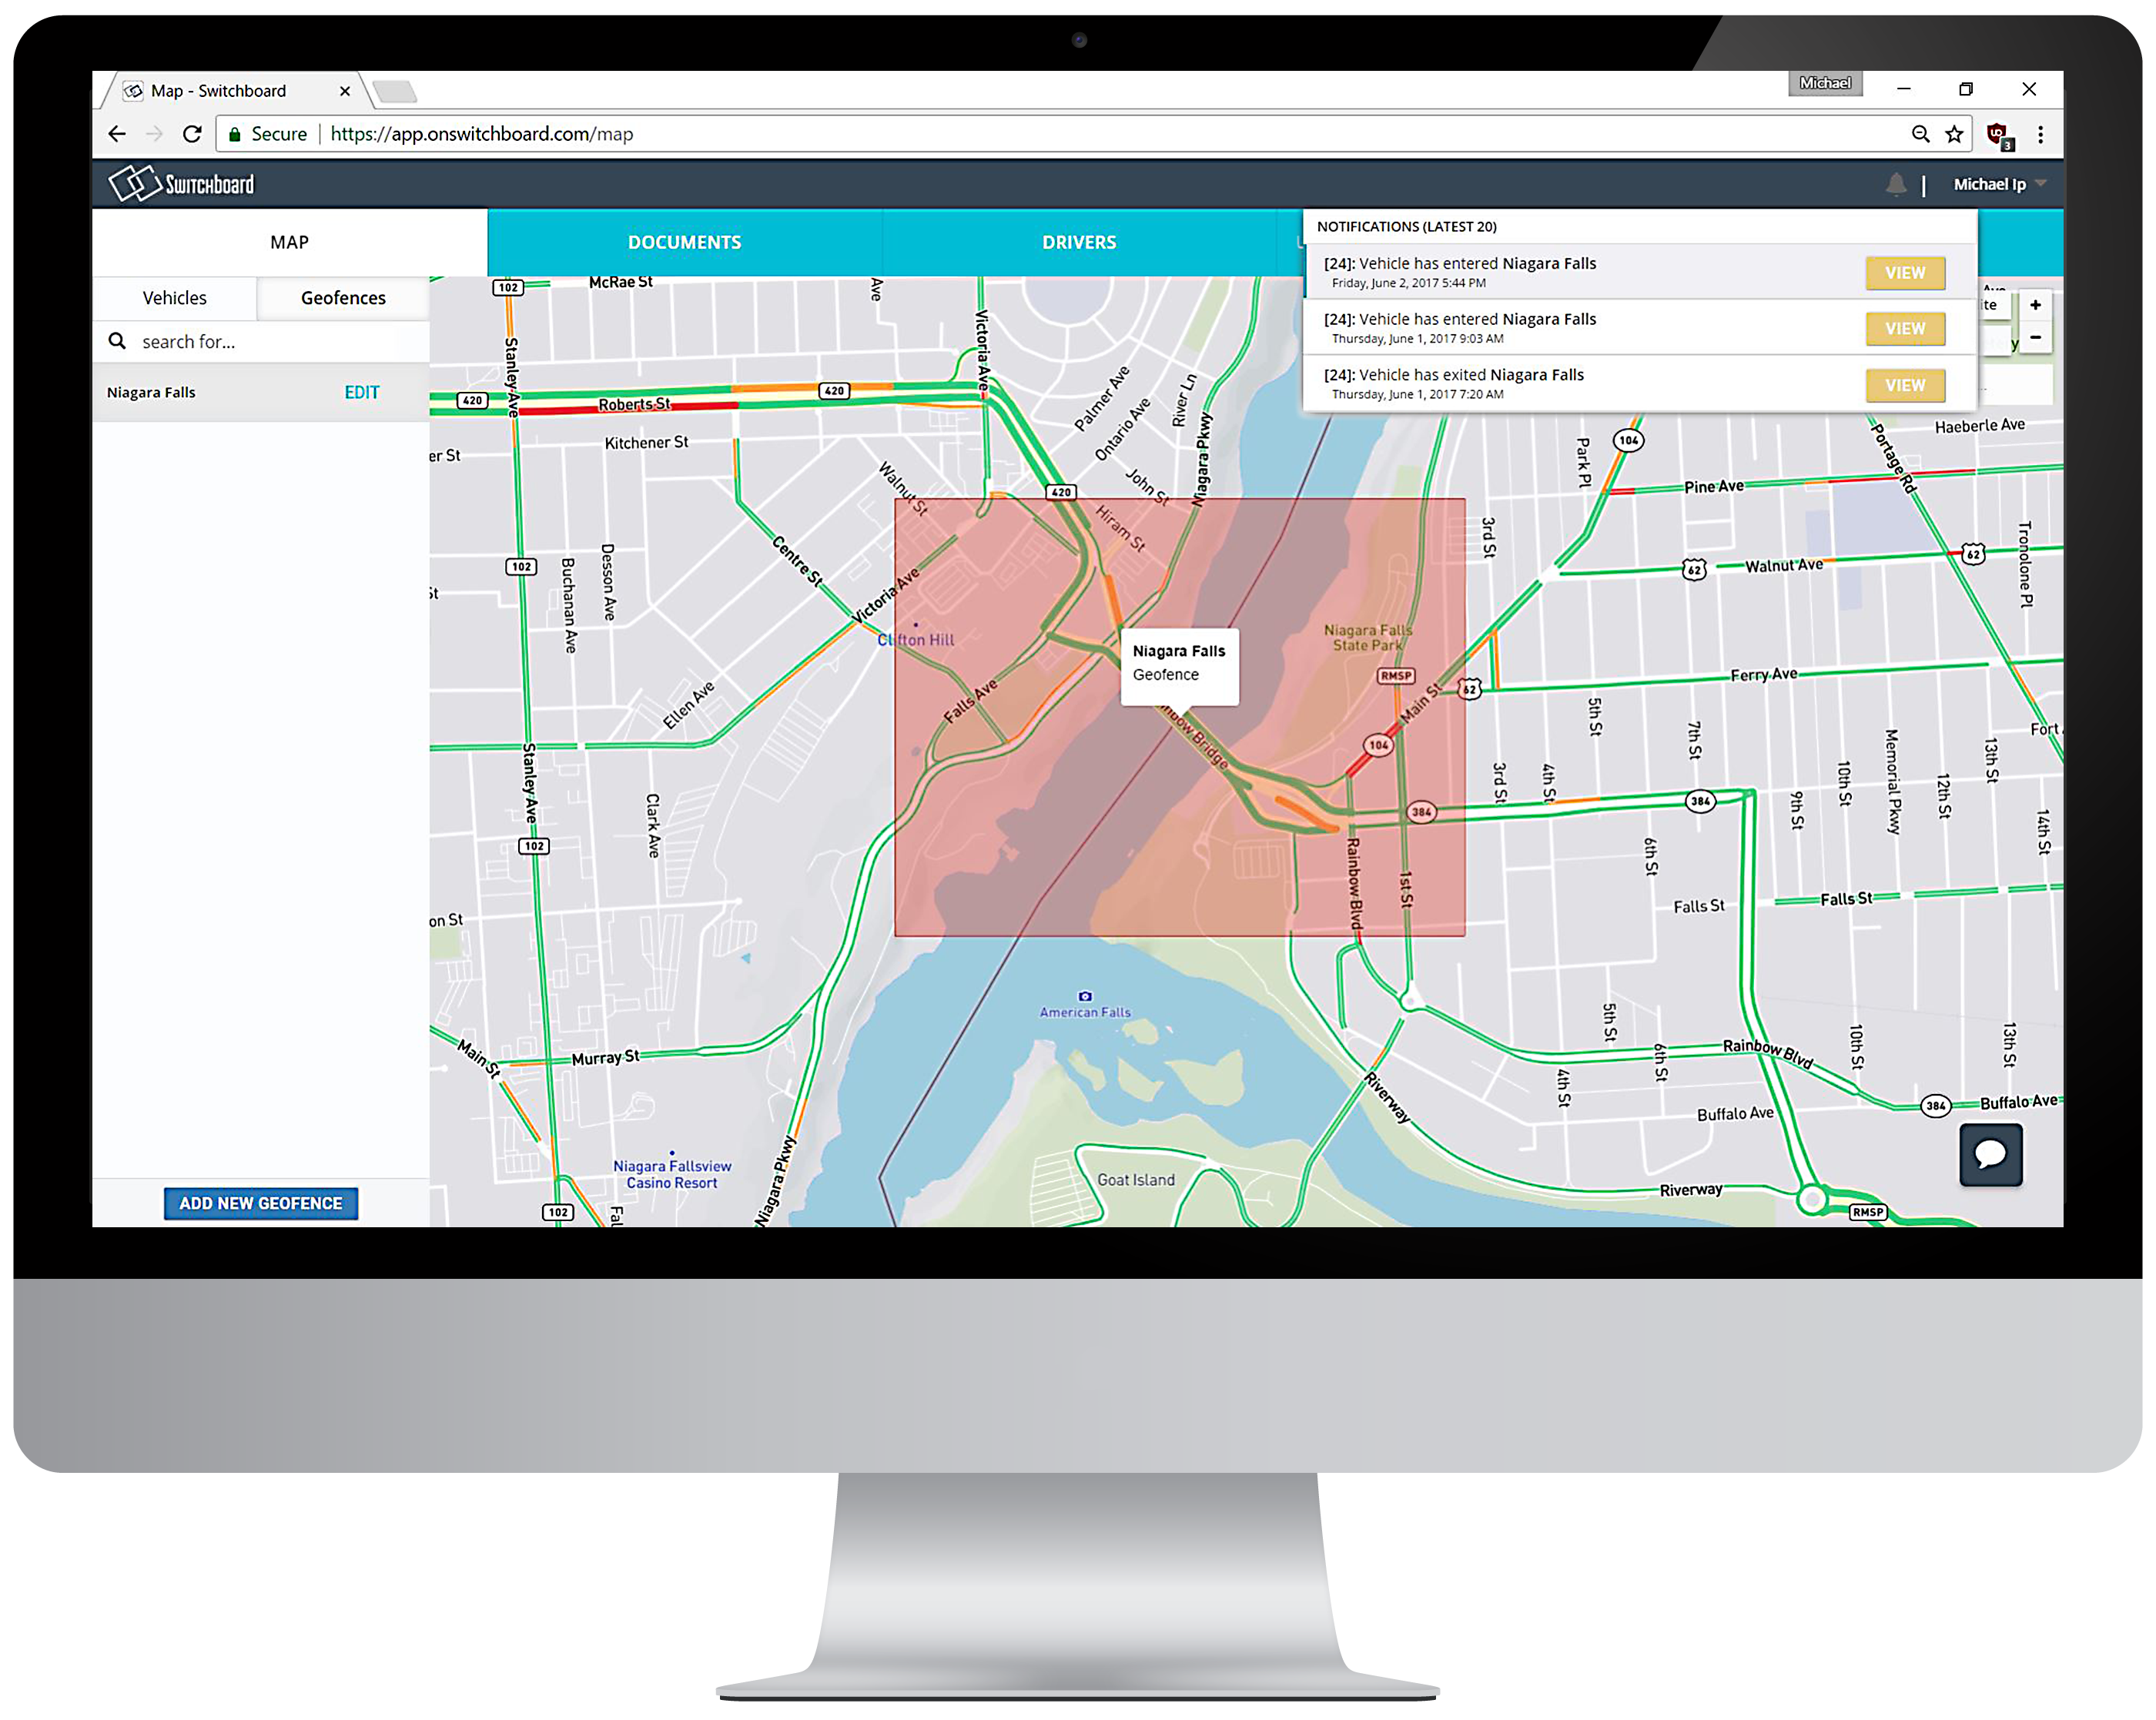
Task: Zoom in the map with plus button
Action: tap(2035, 305)
